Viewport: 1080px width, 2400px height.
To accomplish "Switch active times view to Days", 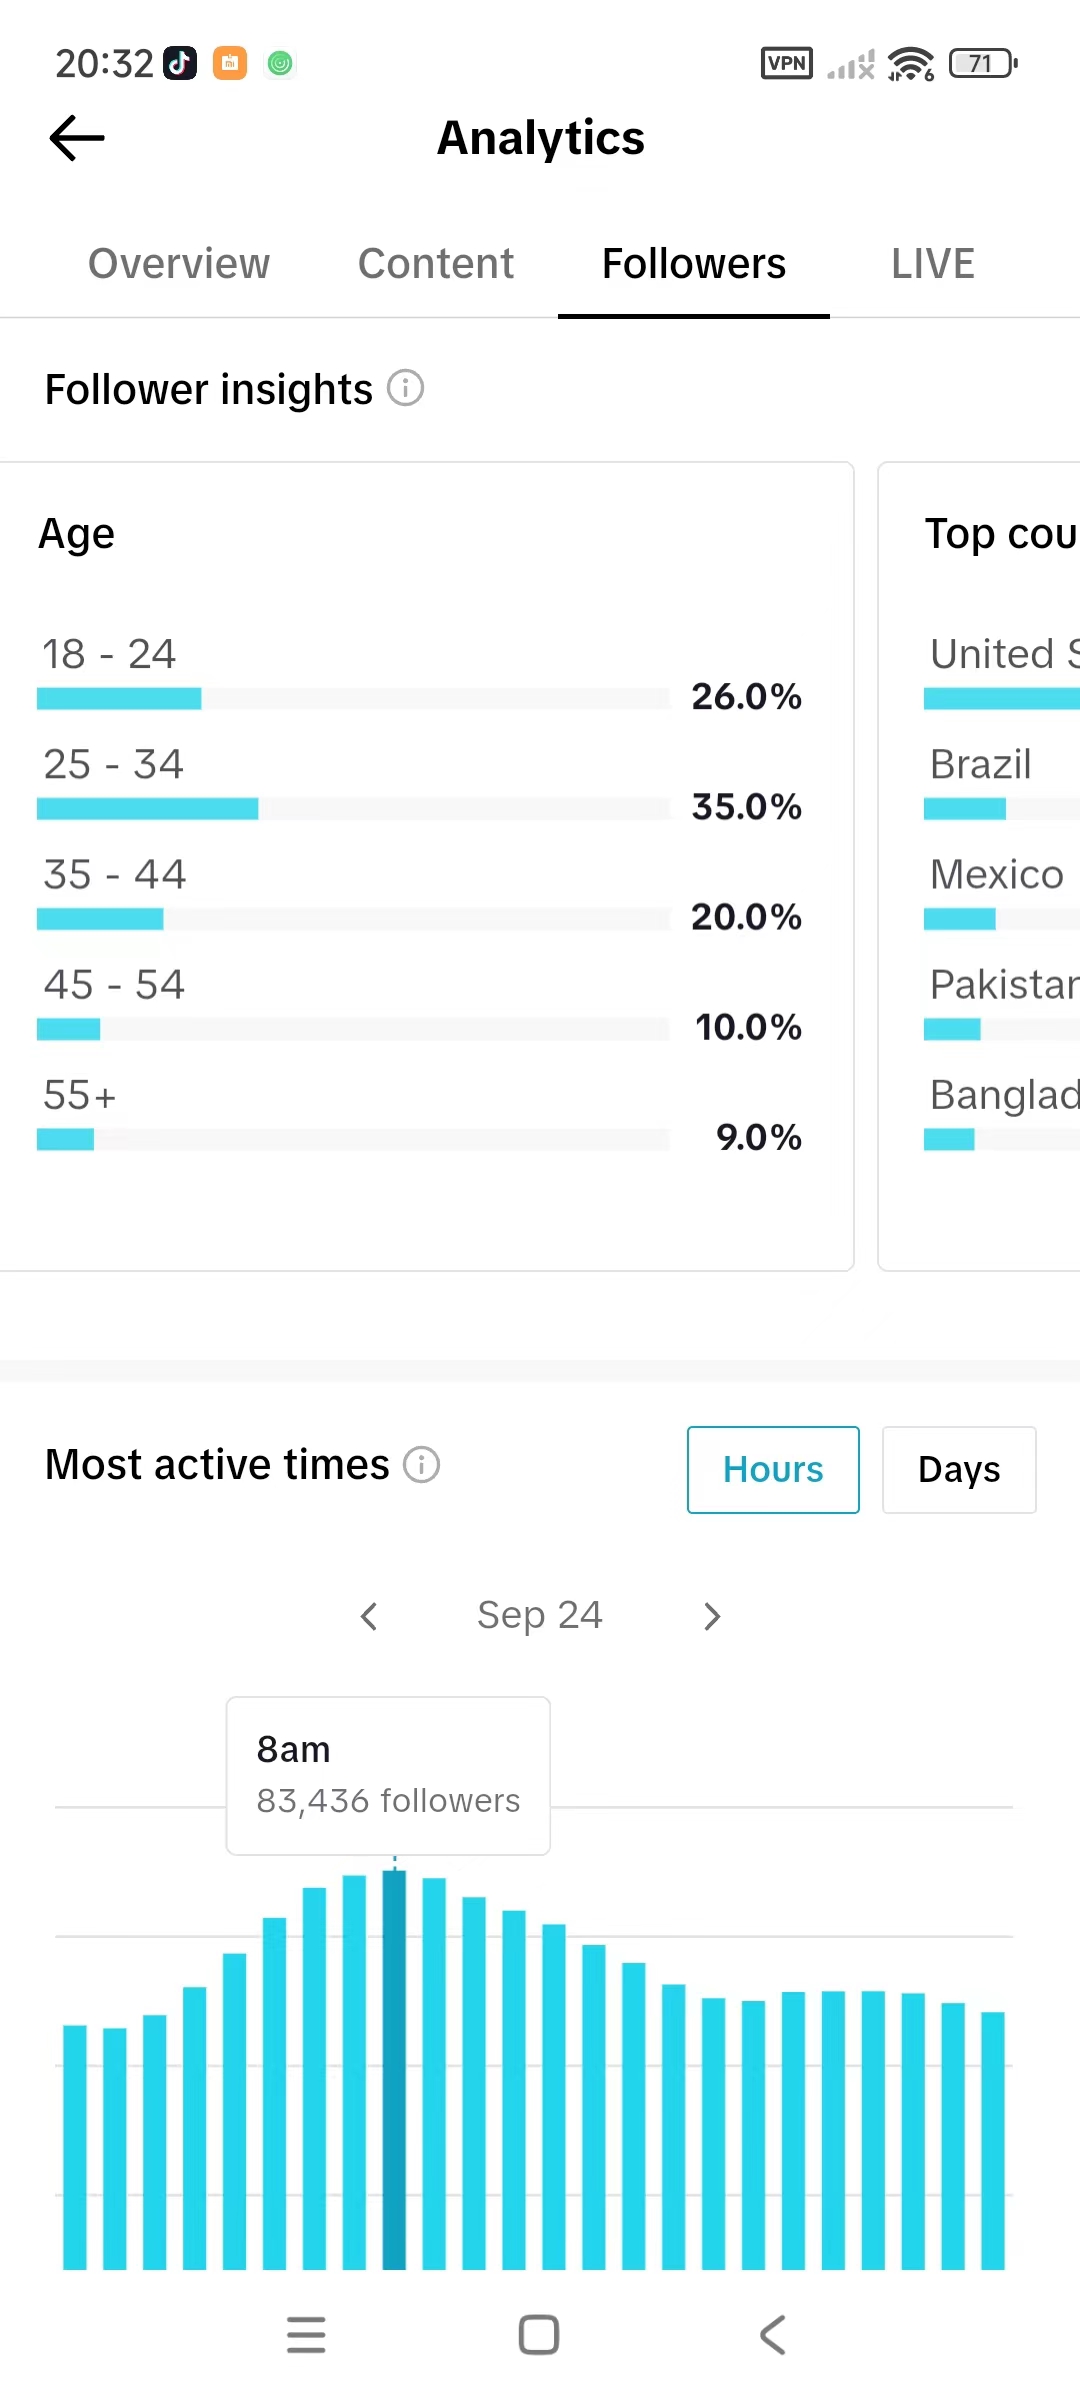I will click(x=958, y=1470).
